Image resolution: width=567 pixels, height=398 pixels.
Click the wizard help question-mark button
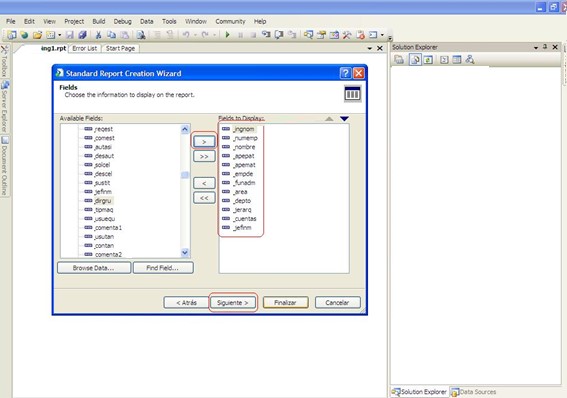pyautogui.click(x=345, y=73)
